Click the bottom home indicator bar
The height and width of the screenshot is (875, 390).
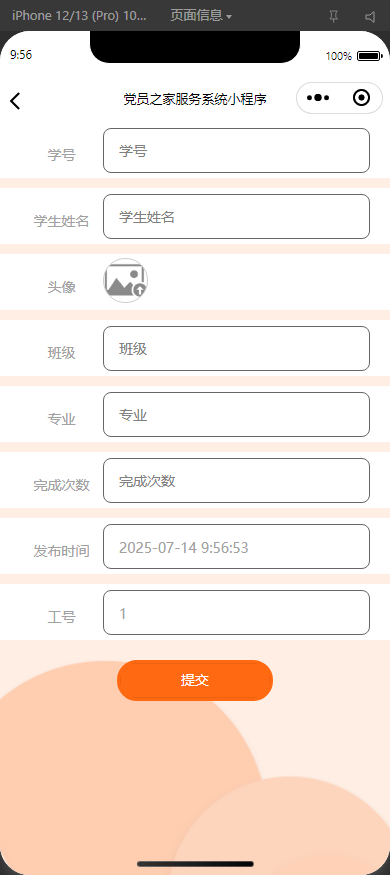[195, 864]
